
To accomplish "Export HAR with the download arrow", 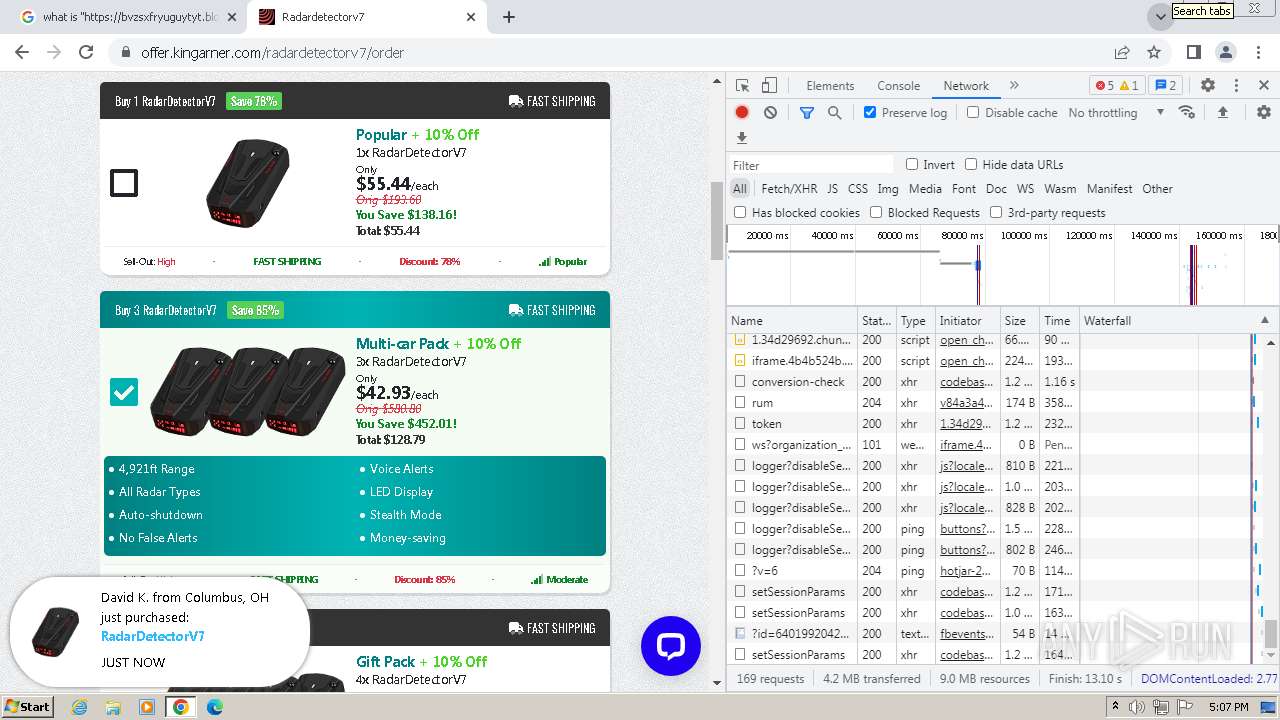I will point(742,138).
